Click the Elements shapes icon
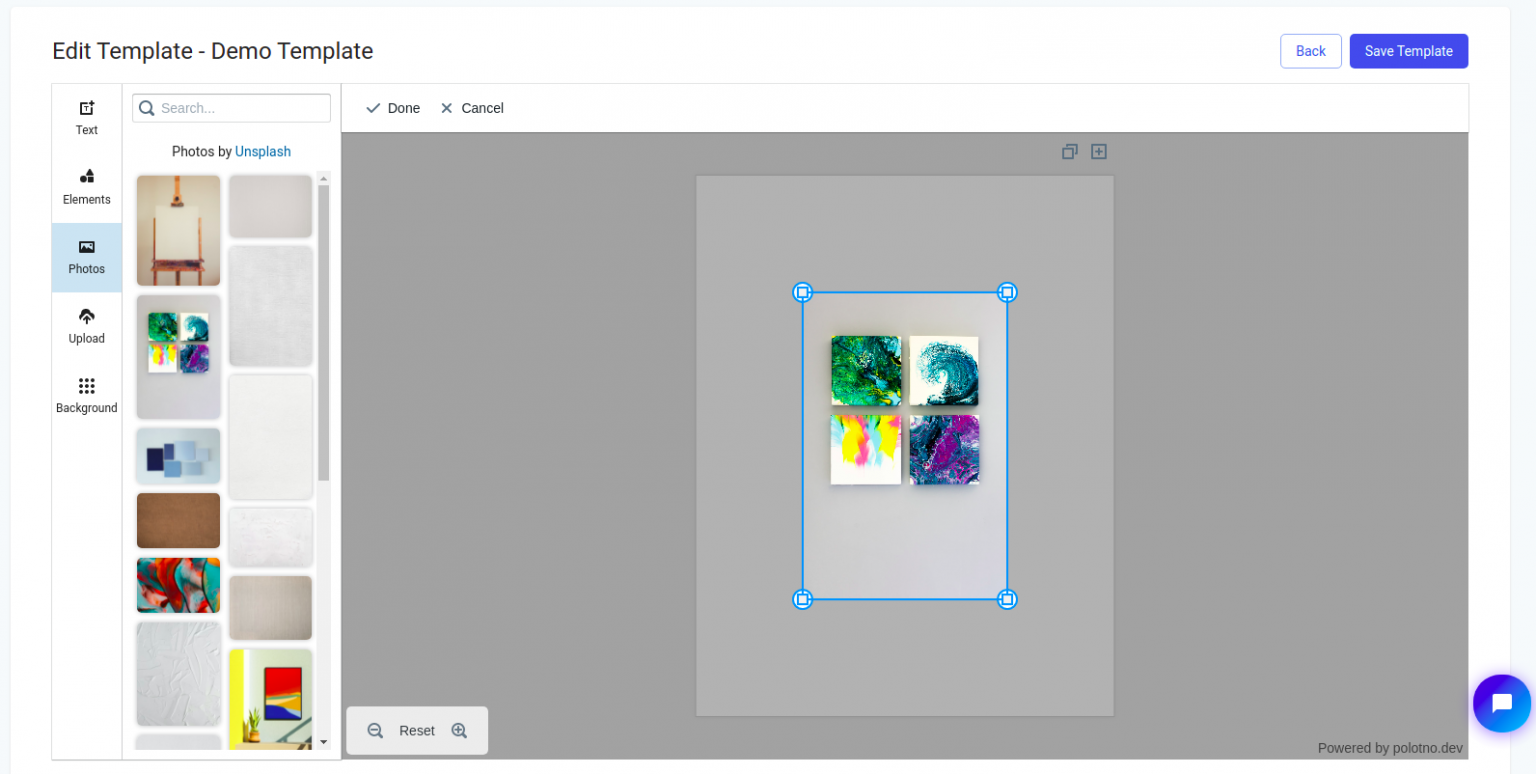This screenshot has width=1536, height=774. point(87,177)
